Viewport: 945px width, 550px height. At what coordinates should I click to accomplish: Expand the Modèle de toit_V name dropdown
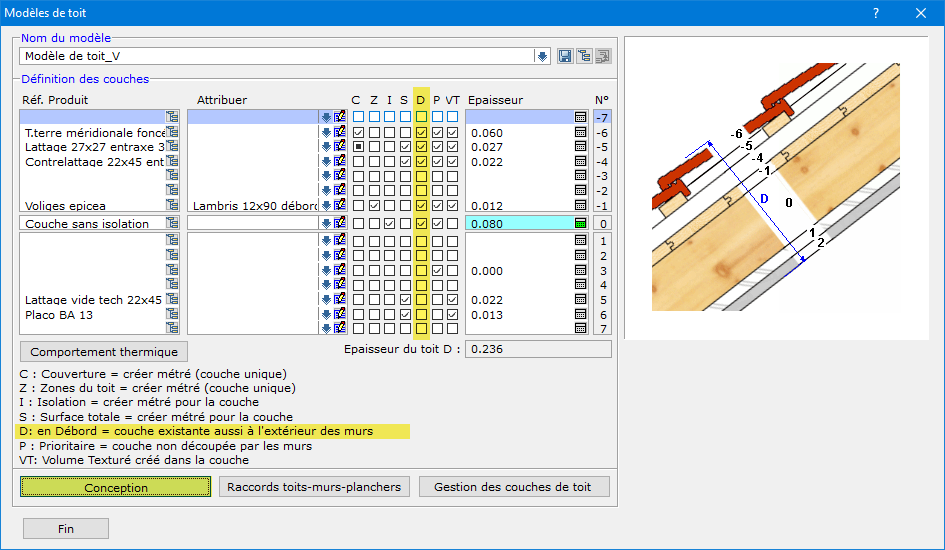click(x=542, y=57)
